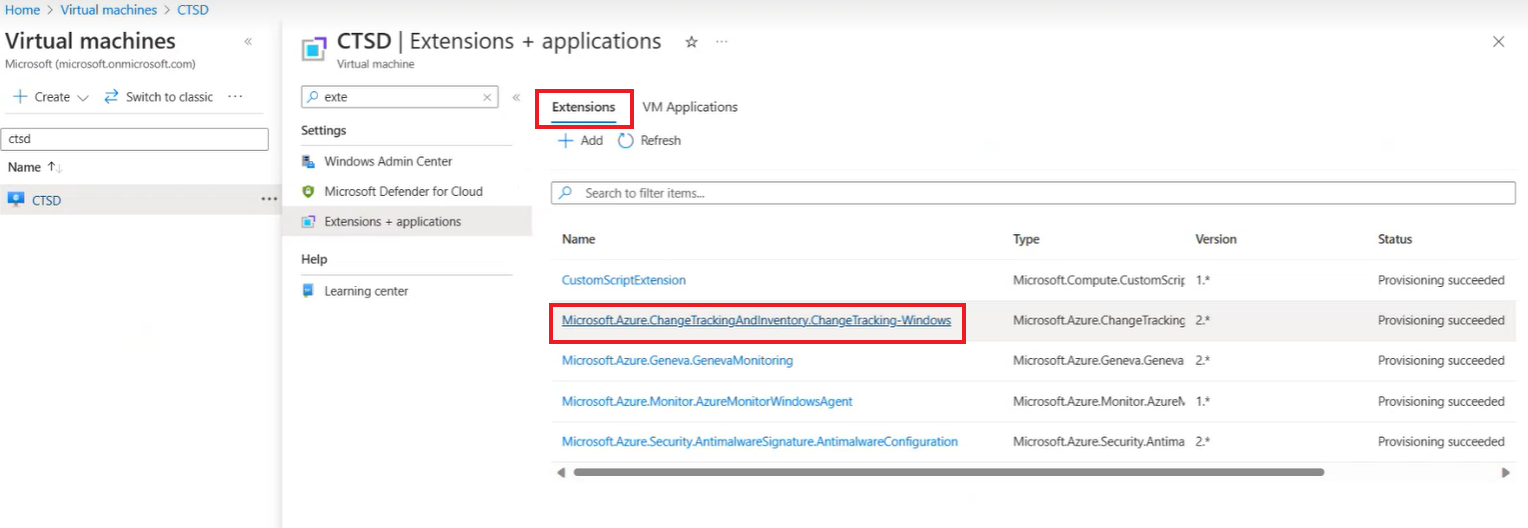Viewport: 1528px width, 528px height.
Task: Click Microsoft.Azure.Geneva.Geneva type cell
Action: tap(1099, 360)
